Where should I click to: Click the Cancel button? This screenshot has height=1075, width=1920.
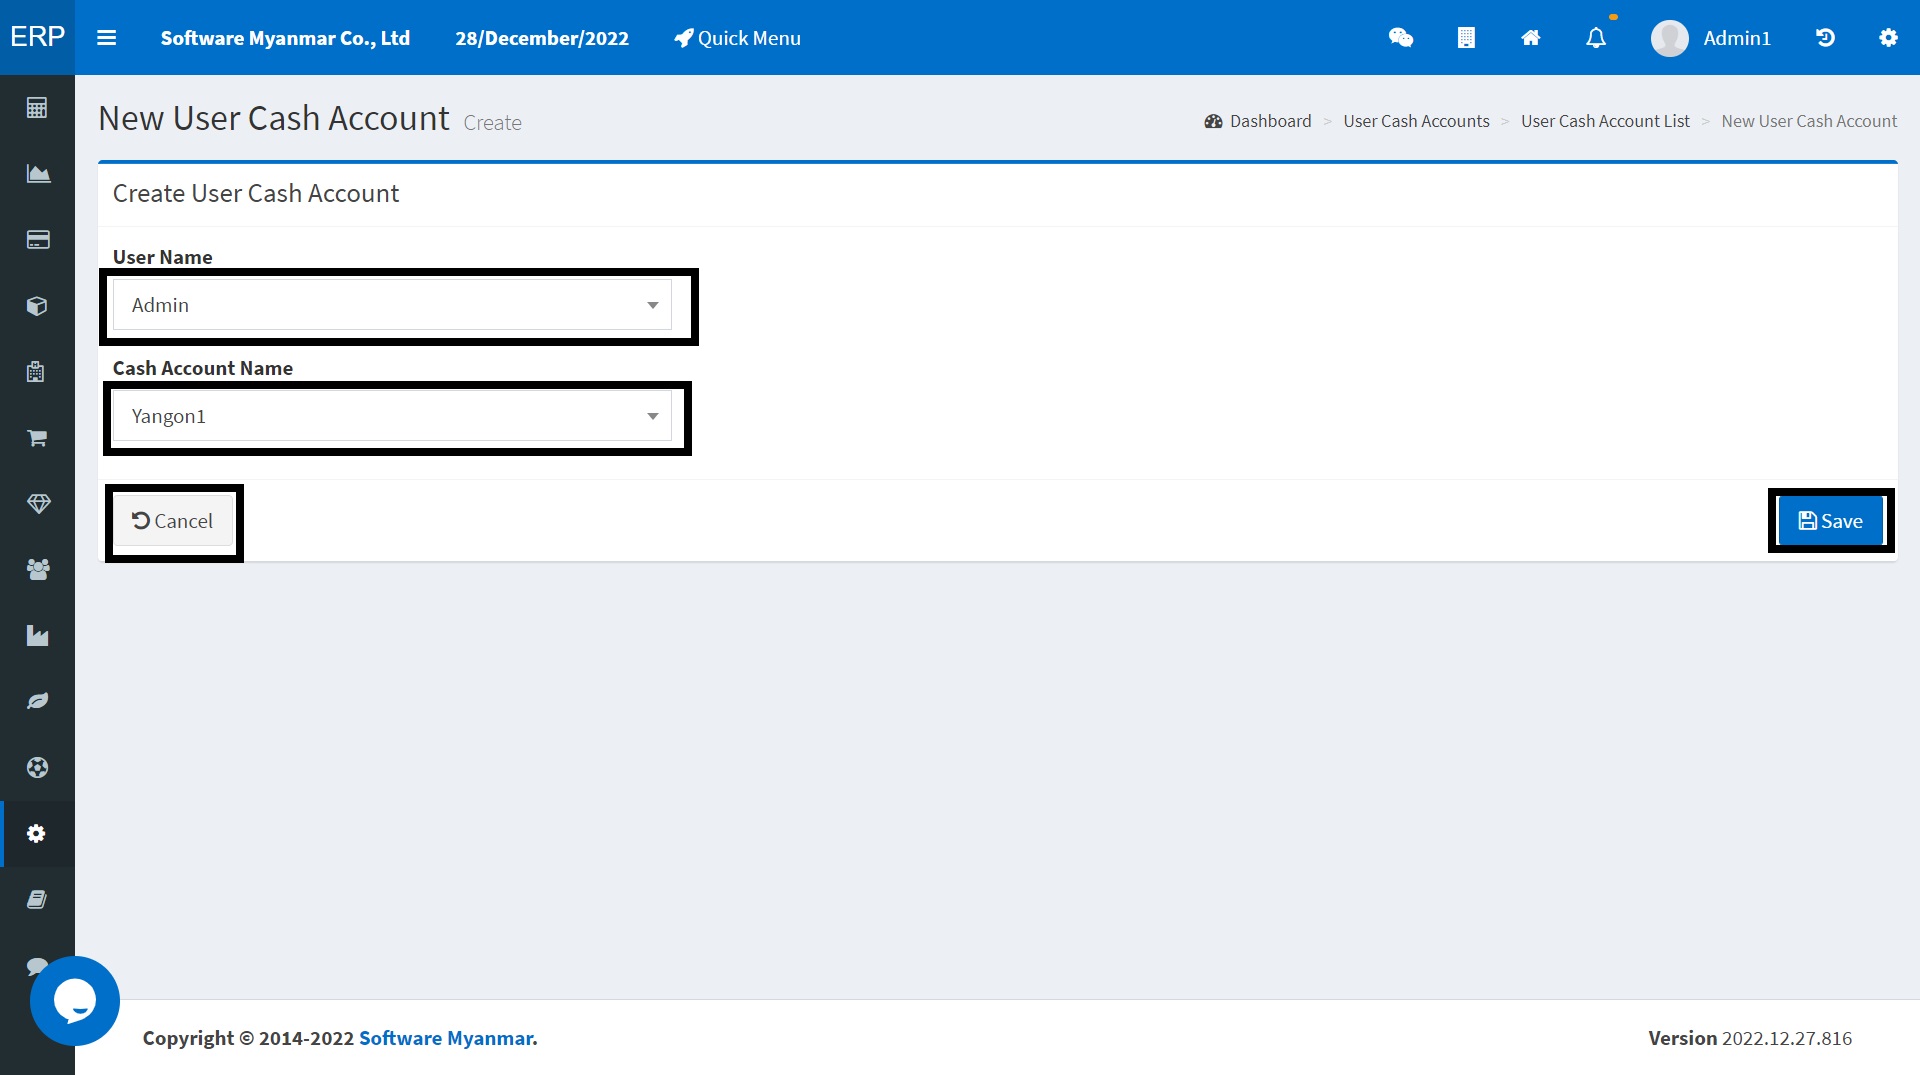click(x=173, y=521)
